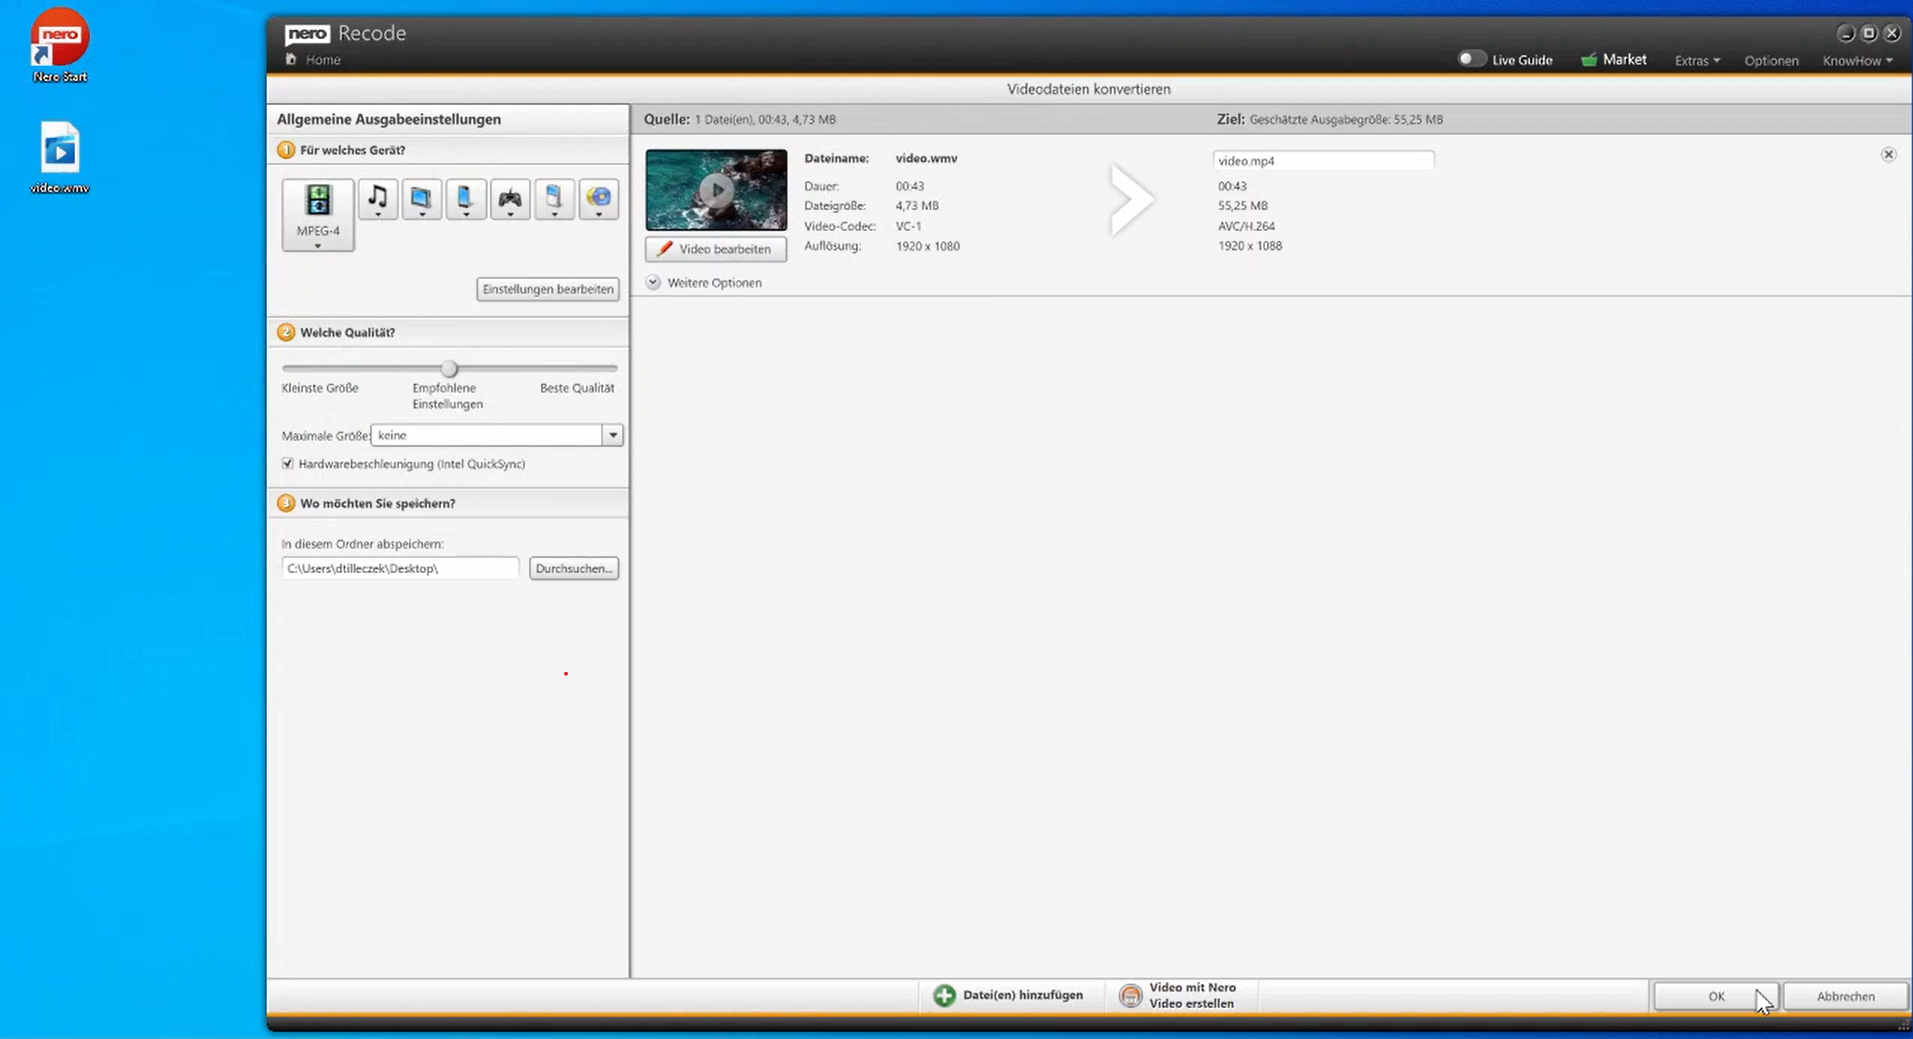Choose the audio music note device category
This screenshot has height=1039, width=1913.
[377, 199]
